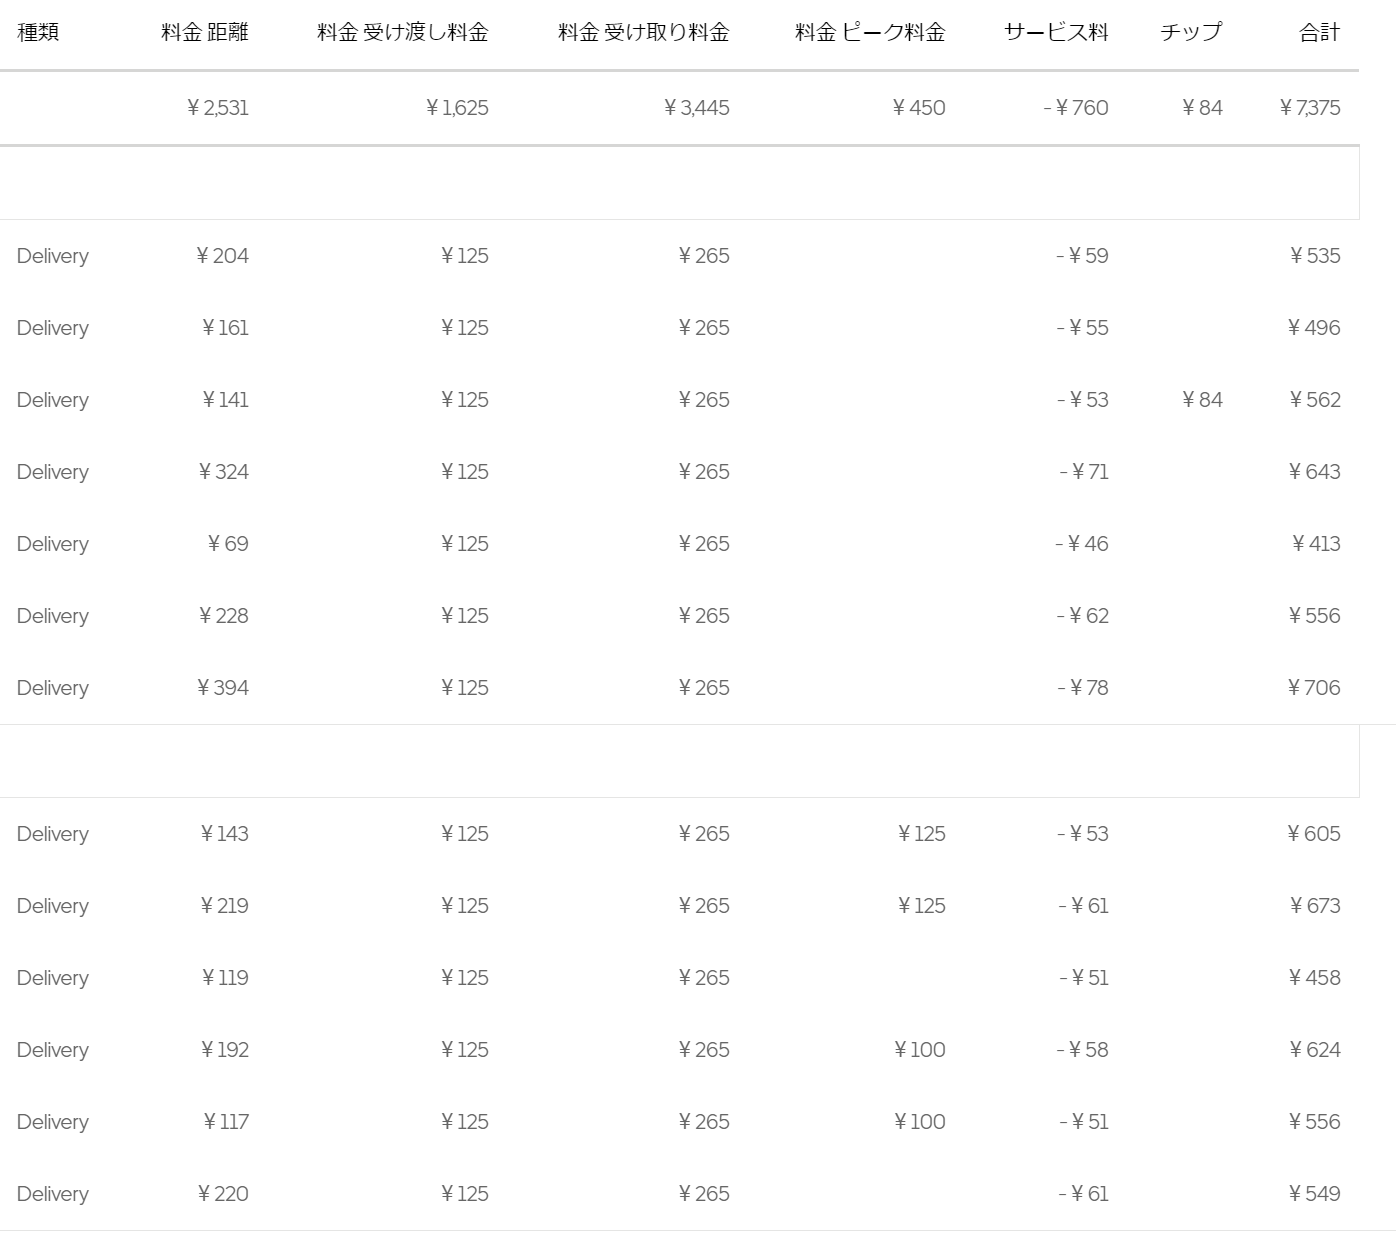Click service fee -¥78

1083,688
